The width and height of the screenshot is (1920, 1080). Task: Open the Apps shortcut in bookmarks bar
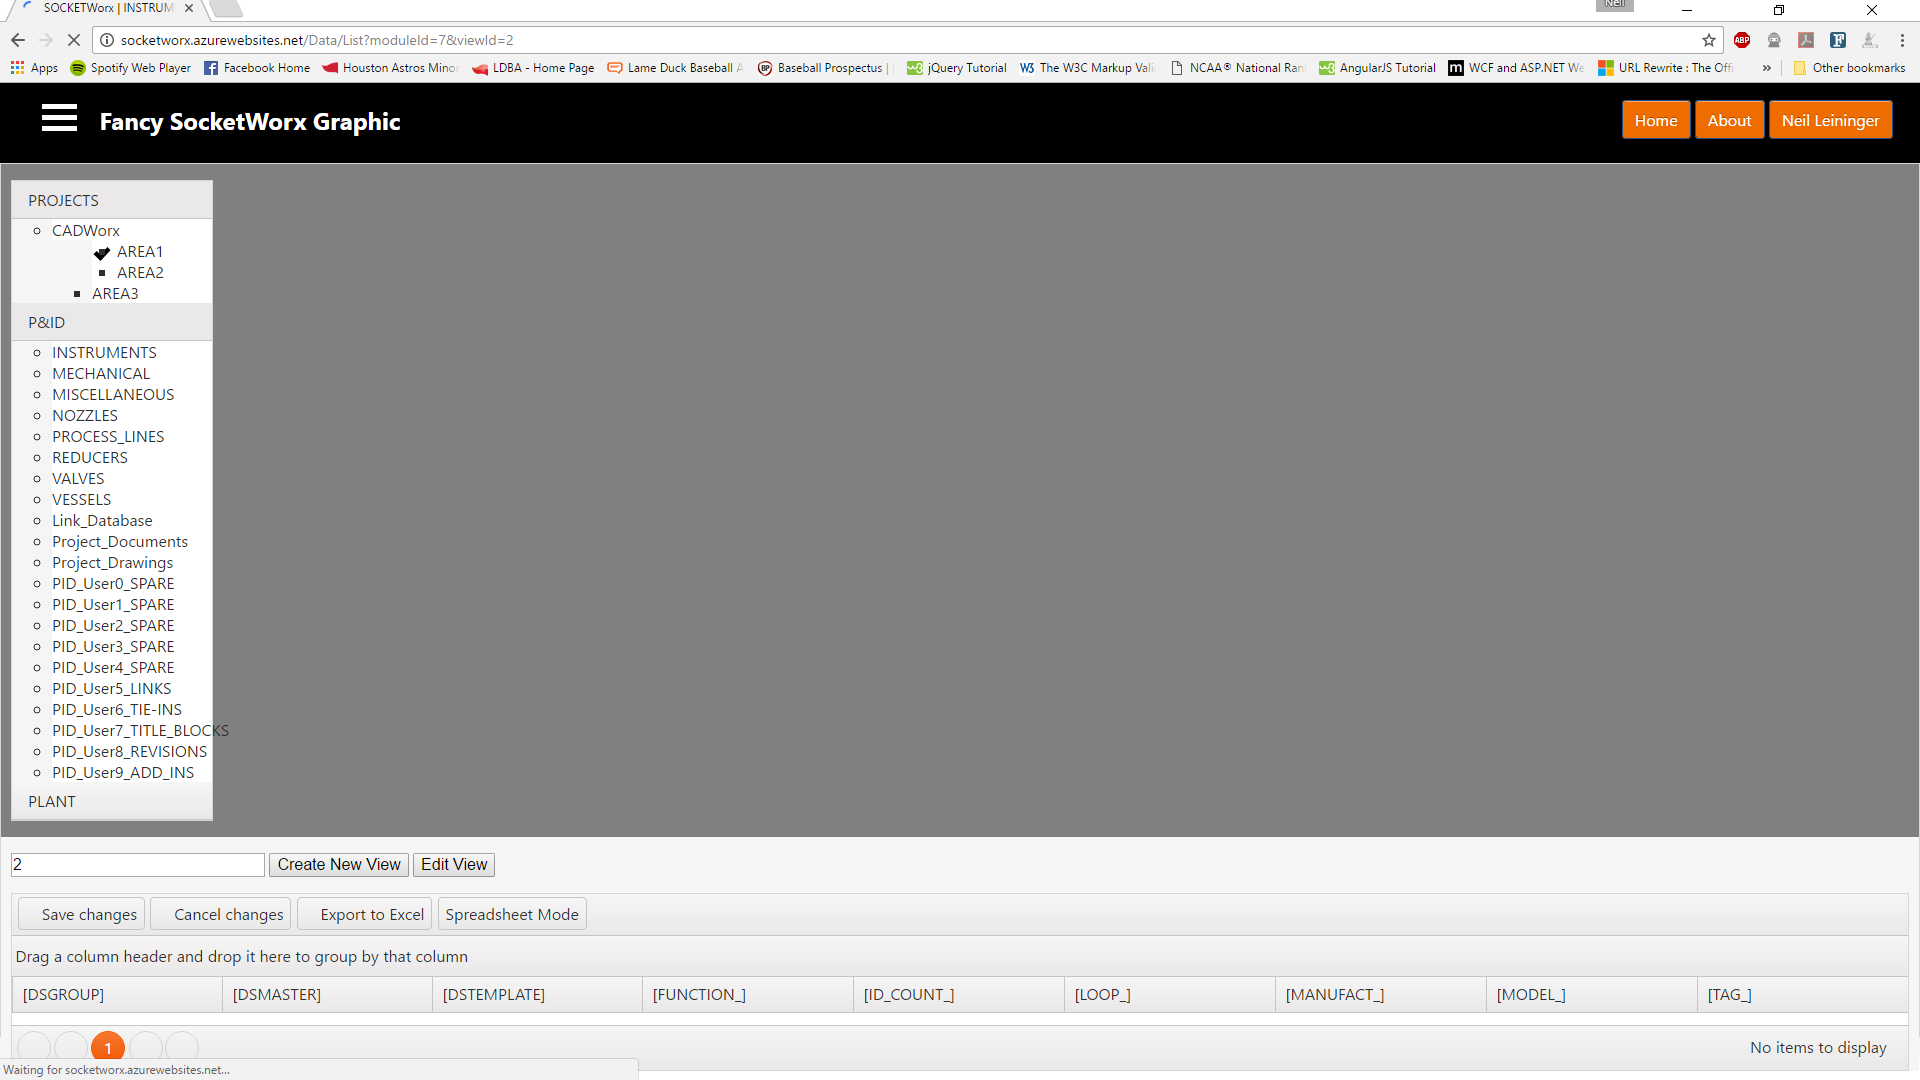34,68
